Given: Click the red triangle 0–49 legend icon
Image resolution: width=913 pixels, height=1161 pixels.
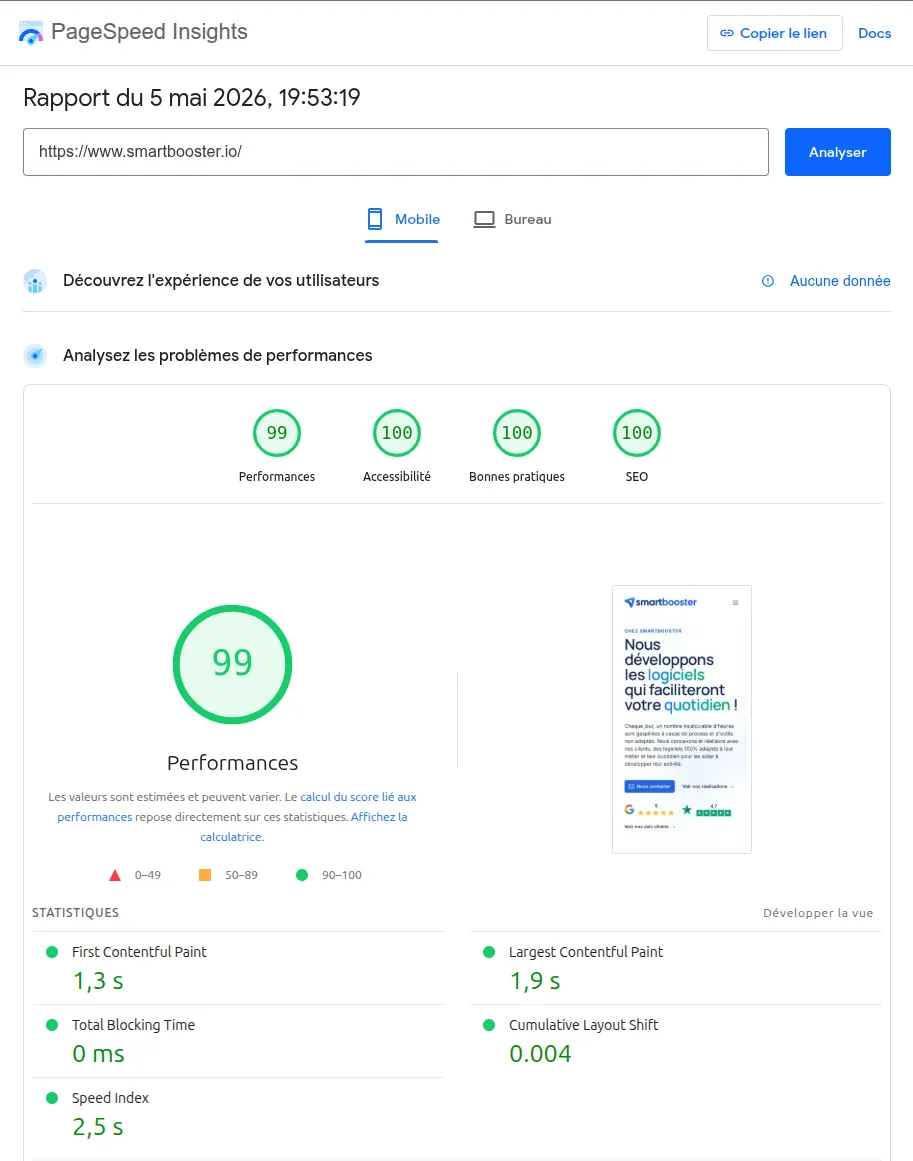Looking at the screenshot, I should pyautogui.click(x=115, y=875).
